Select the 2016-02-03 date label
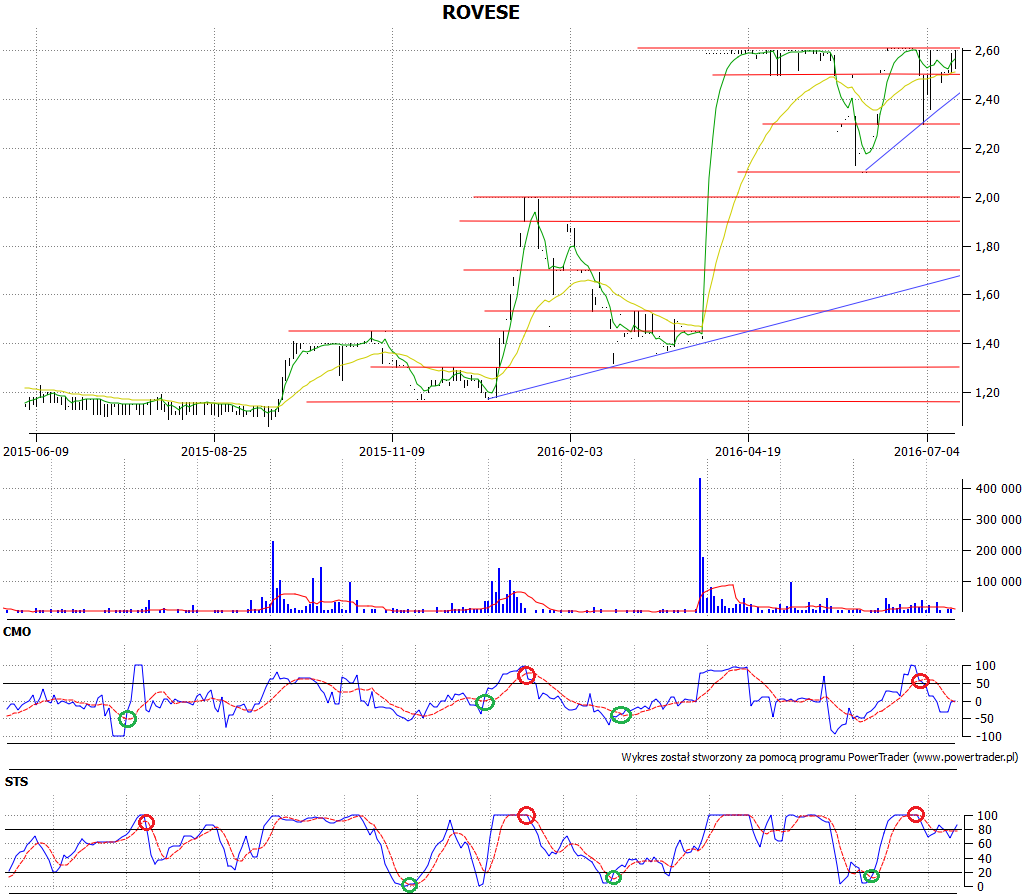 (x=569, y=451)
